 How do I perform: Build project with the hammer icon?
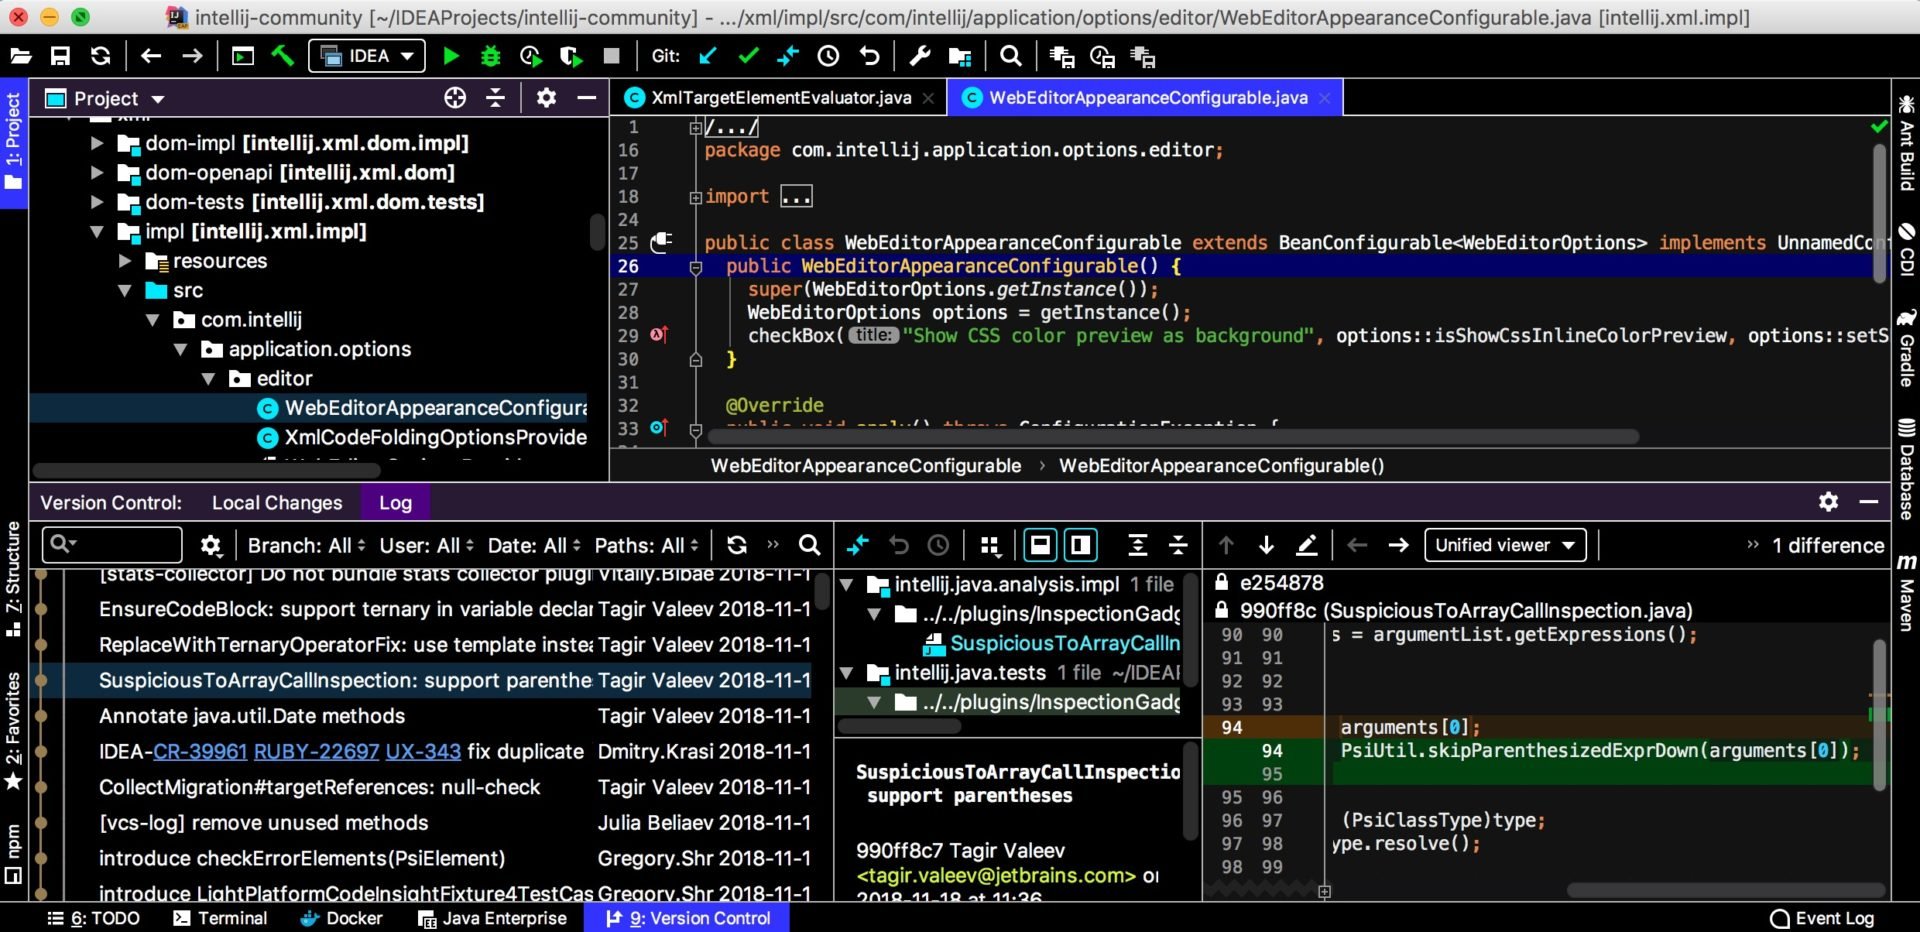(x=283, y=56)
